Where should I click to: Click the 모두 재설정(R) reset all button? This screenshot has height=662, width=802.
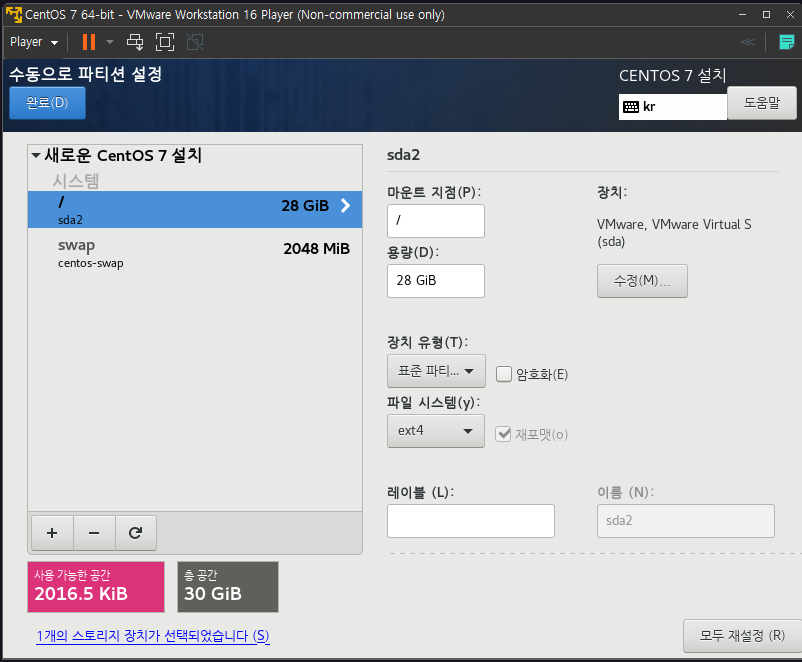(742, 636)
